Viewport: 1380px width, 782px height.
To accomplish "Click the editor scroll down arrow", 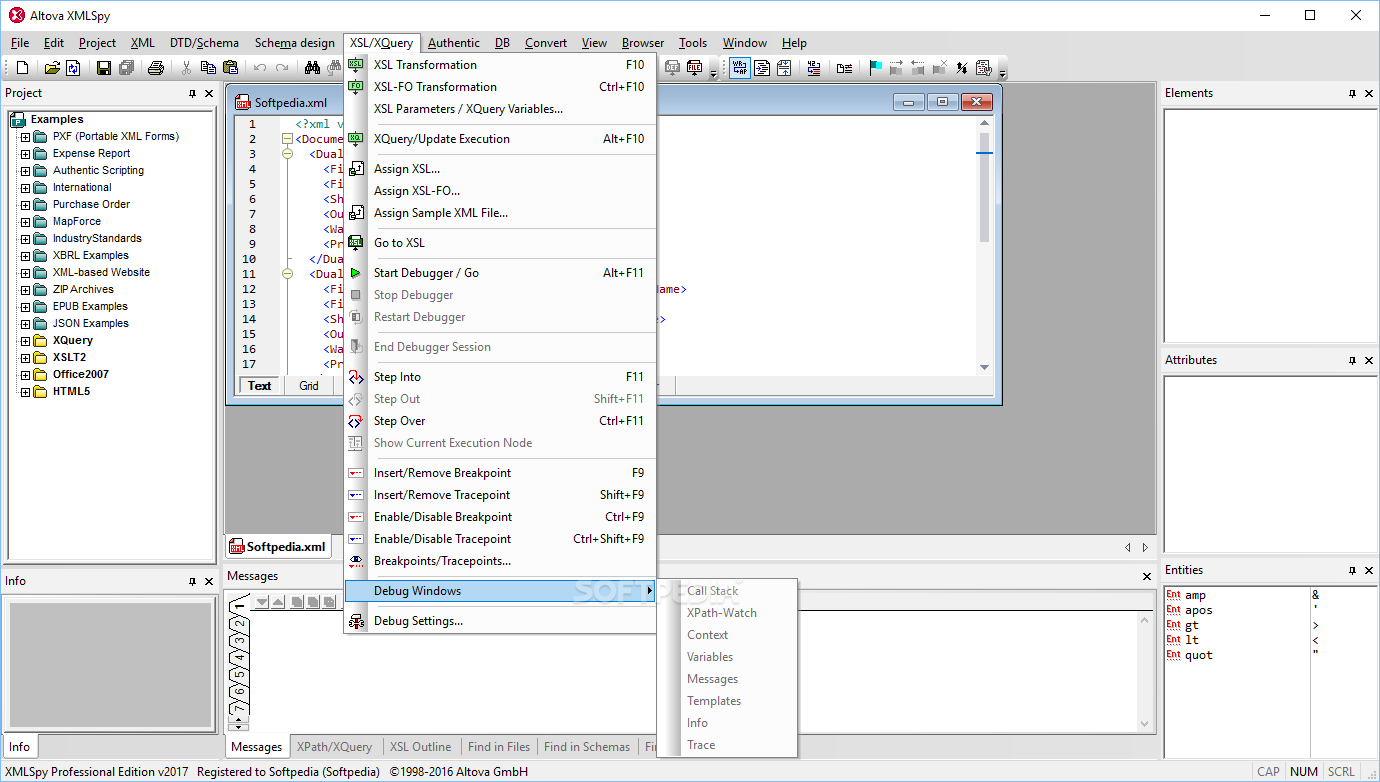I will pos(984,367).
